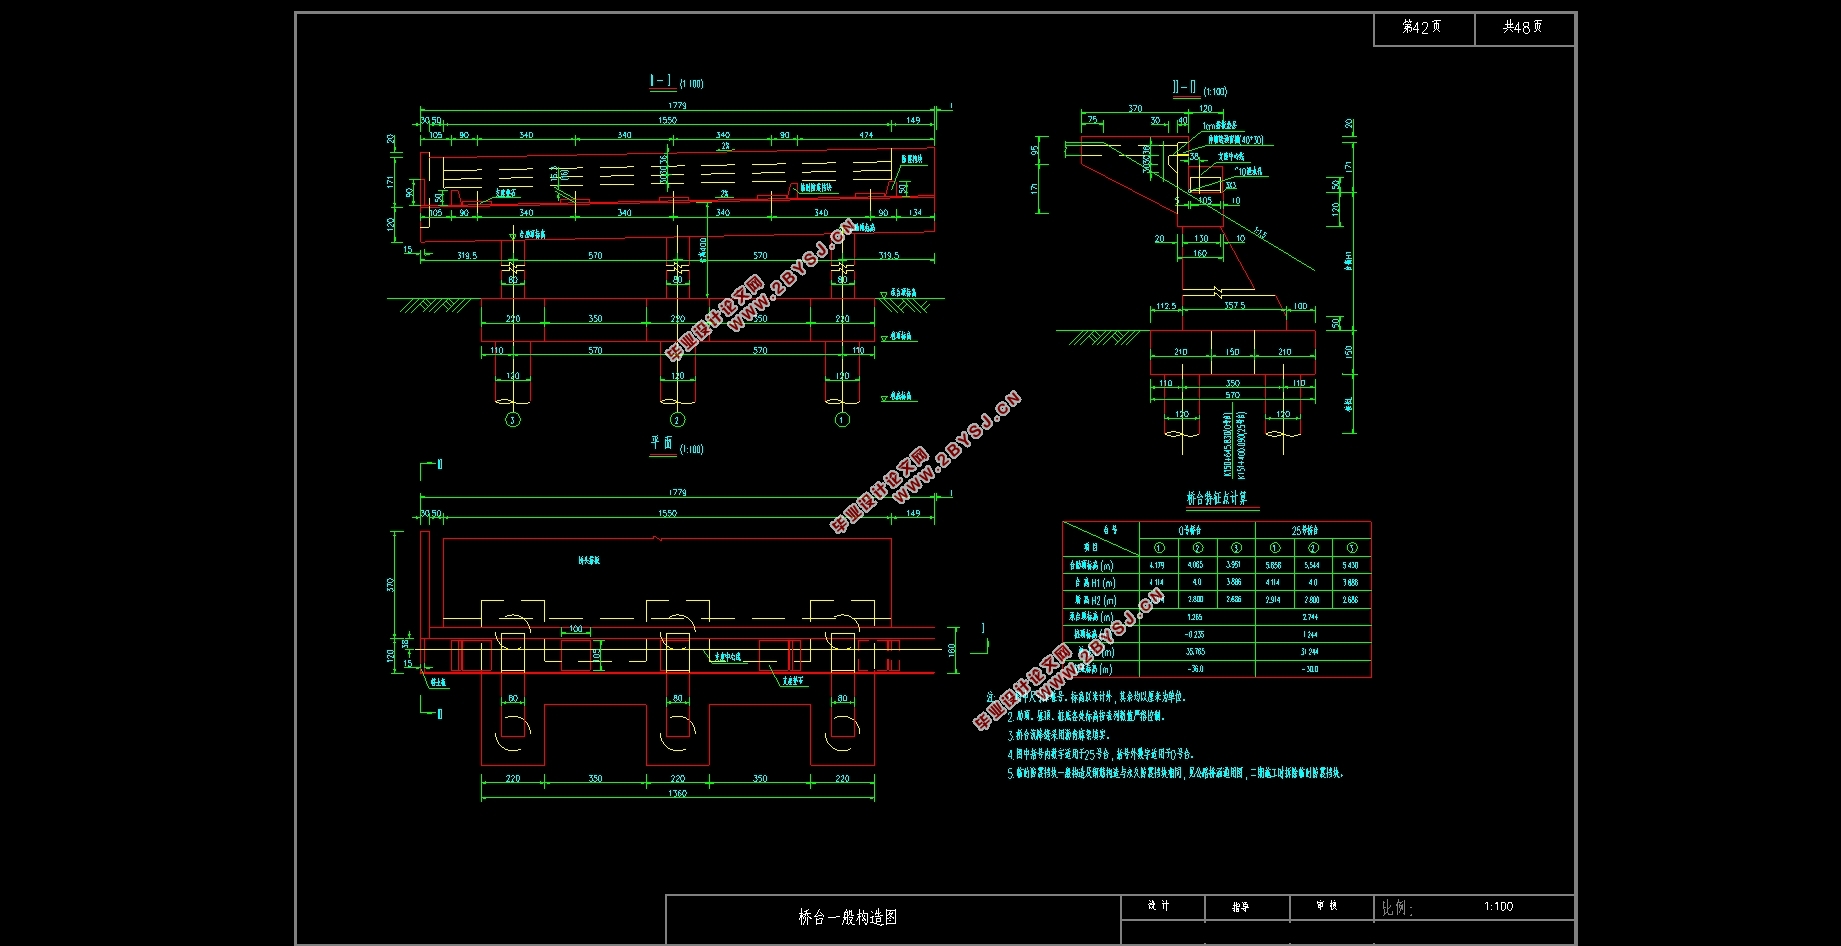Click the table value 35.765

(x=1195, y=651)
